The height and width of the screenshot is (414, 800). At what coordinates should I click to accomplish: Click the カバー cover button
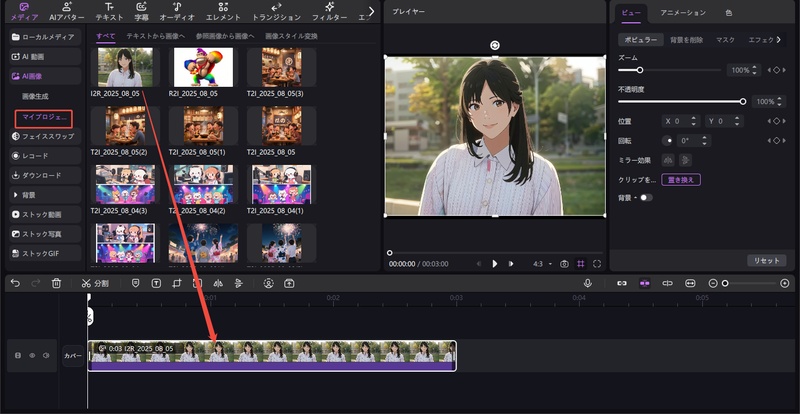pyautogui.click(x=73, y=356)
